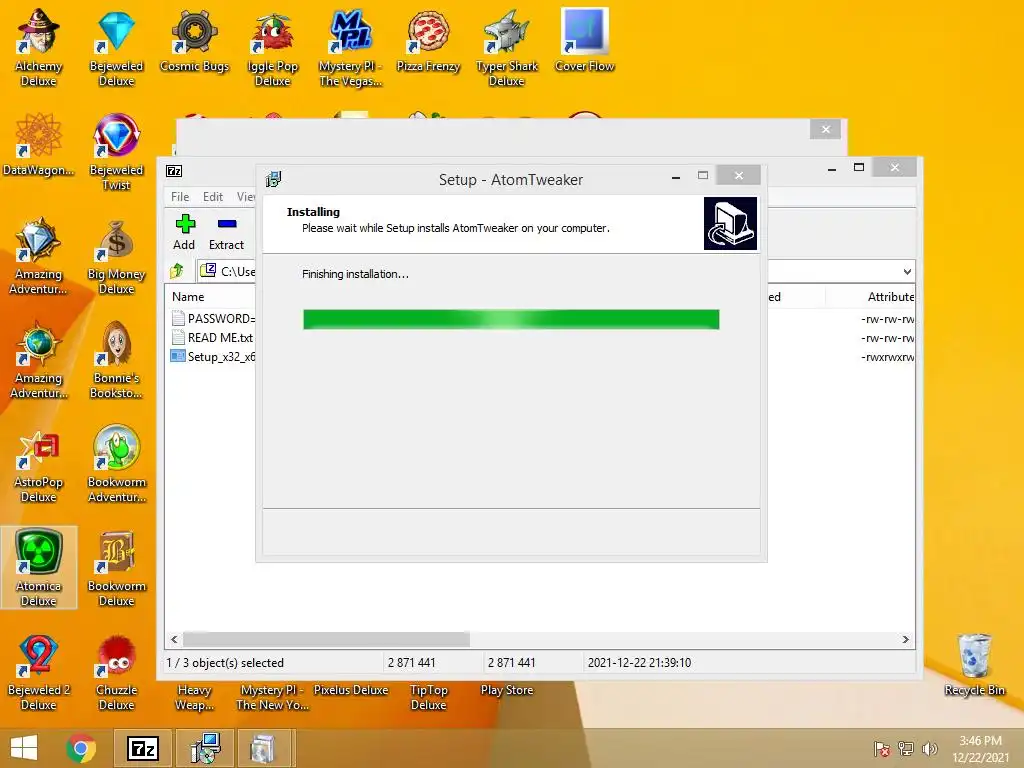Click the scroll left arrow in 7-Zip
The width and height of the screenshot is (1024, 768).
tap(174, 639)
